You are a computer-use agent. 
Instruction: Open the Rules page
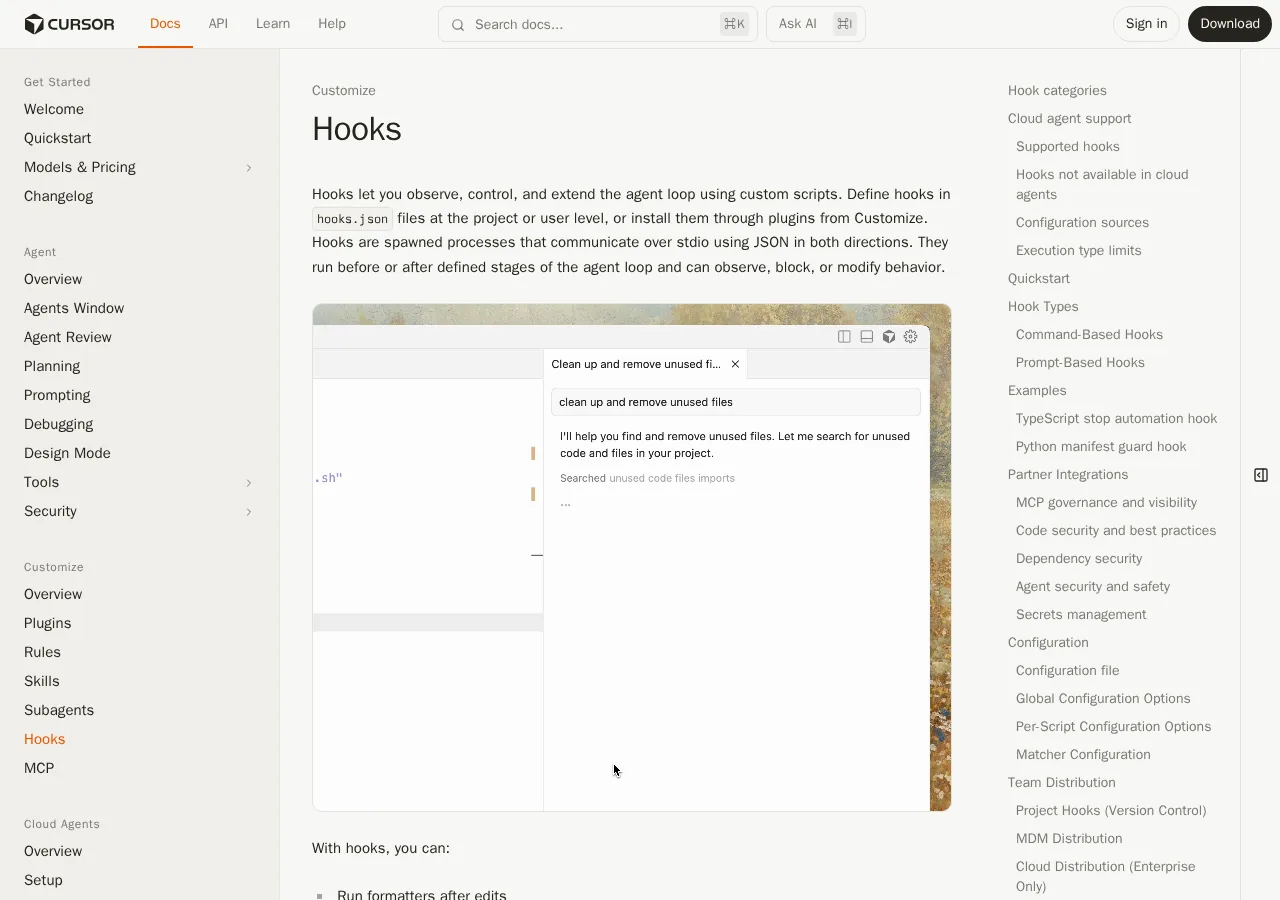point(42,652)
